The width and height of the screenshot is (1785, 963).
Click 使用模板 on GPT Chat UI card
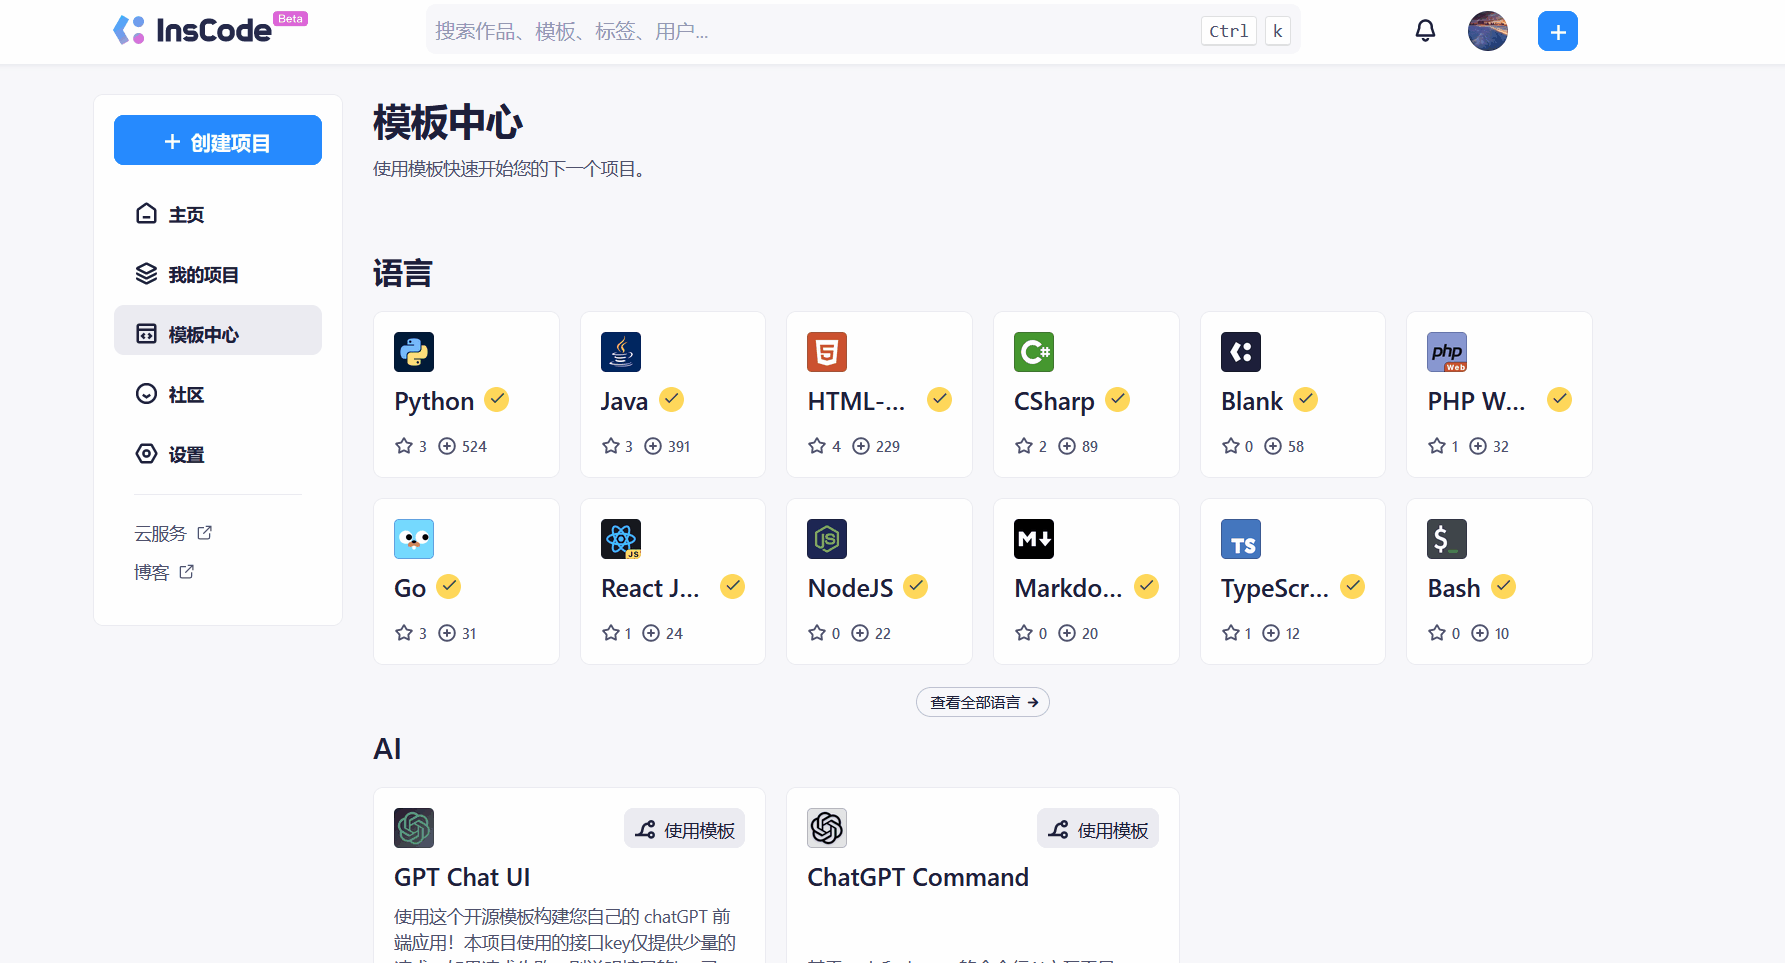(685, 829)
